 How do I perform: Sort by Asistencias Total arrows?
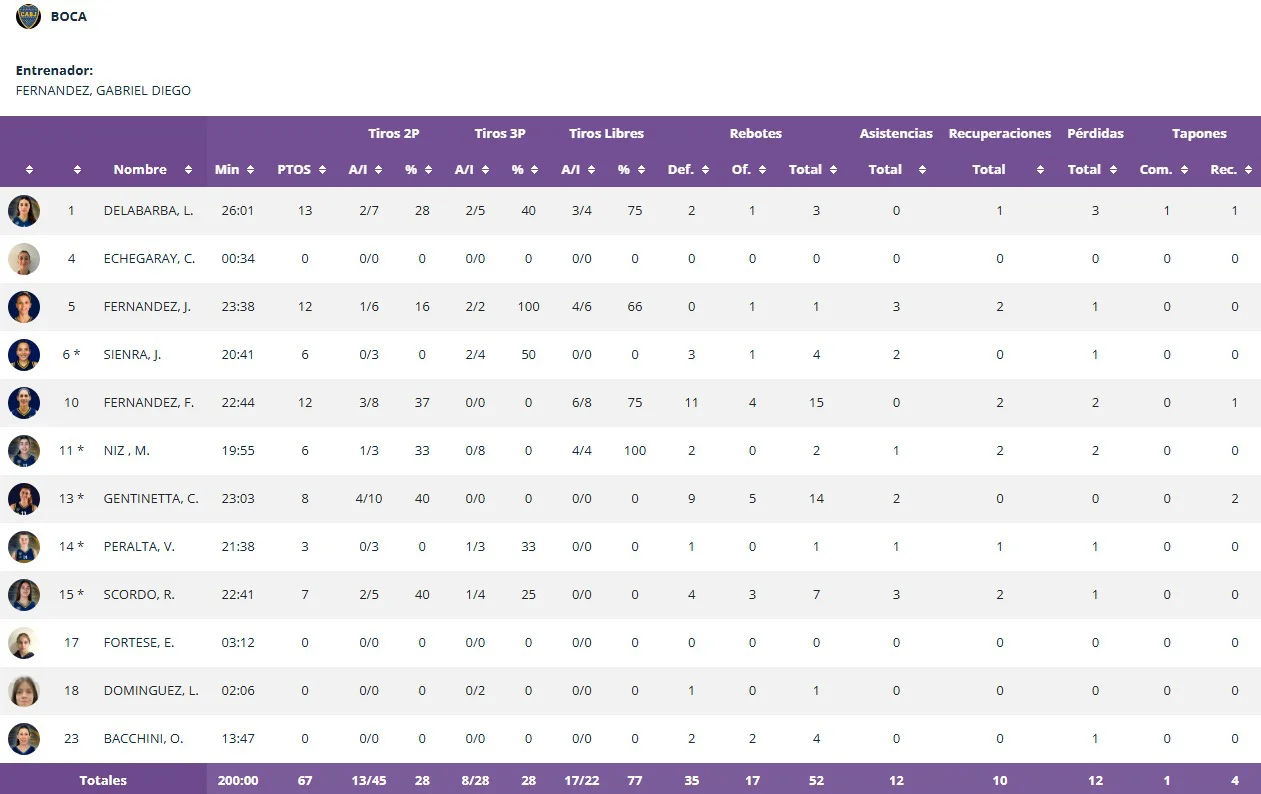pyautogui.click(x=920, y=170)
